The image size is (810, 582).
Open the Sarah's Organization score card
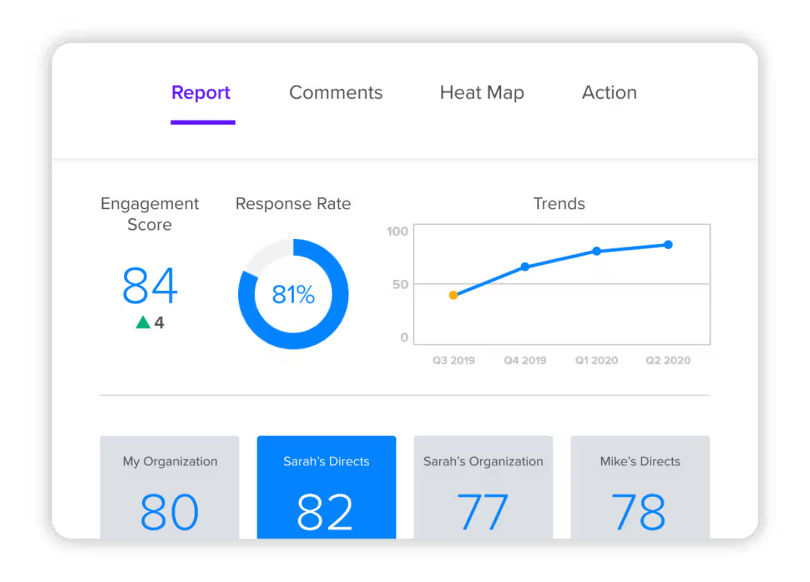483,487
